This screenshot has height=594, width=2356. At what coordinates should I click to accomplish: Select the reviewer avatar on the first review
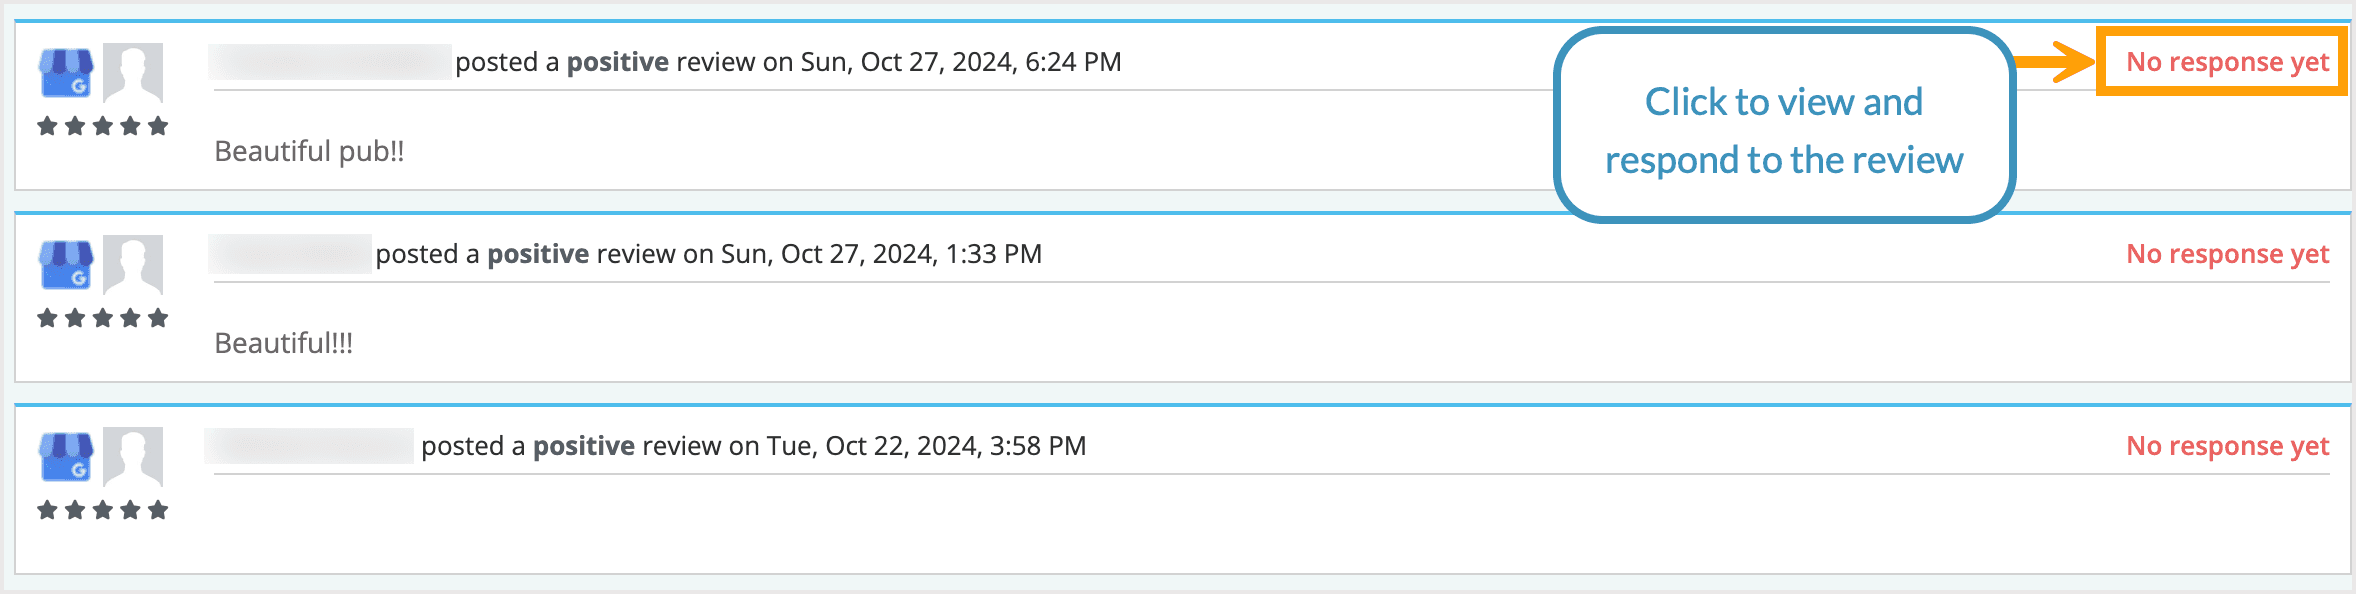pos(135,74)
